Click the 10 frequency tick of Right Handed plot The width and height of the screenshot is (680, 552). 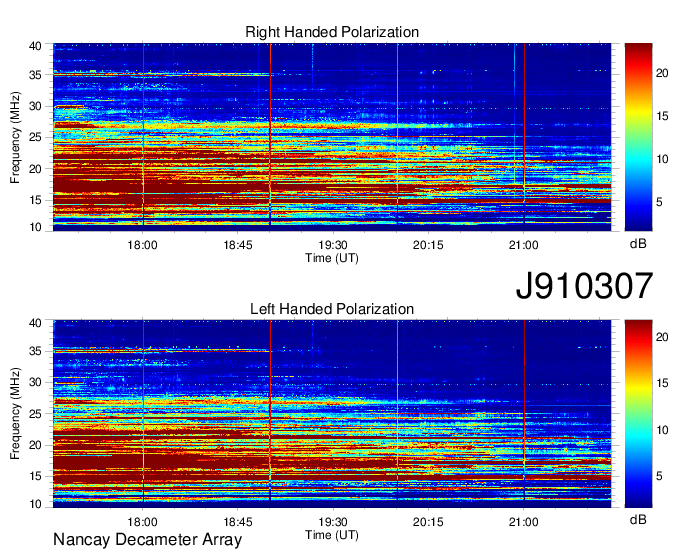(x=35, y=227)
